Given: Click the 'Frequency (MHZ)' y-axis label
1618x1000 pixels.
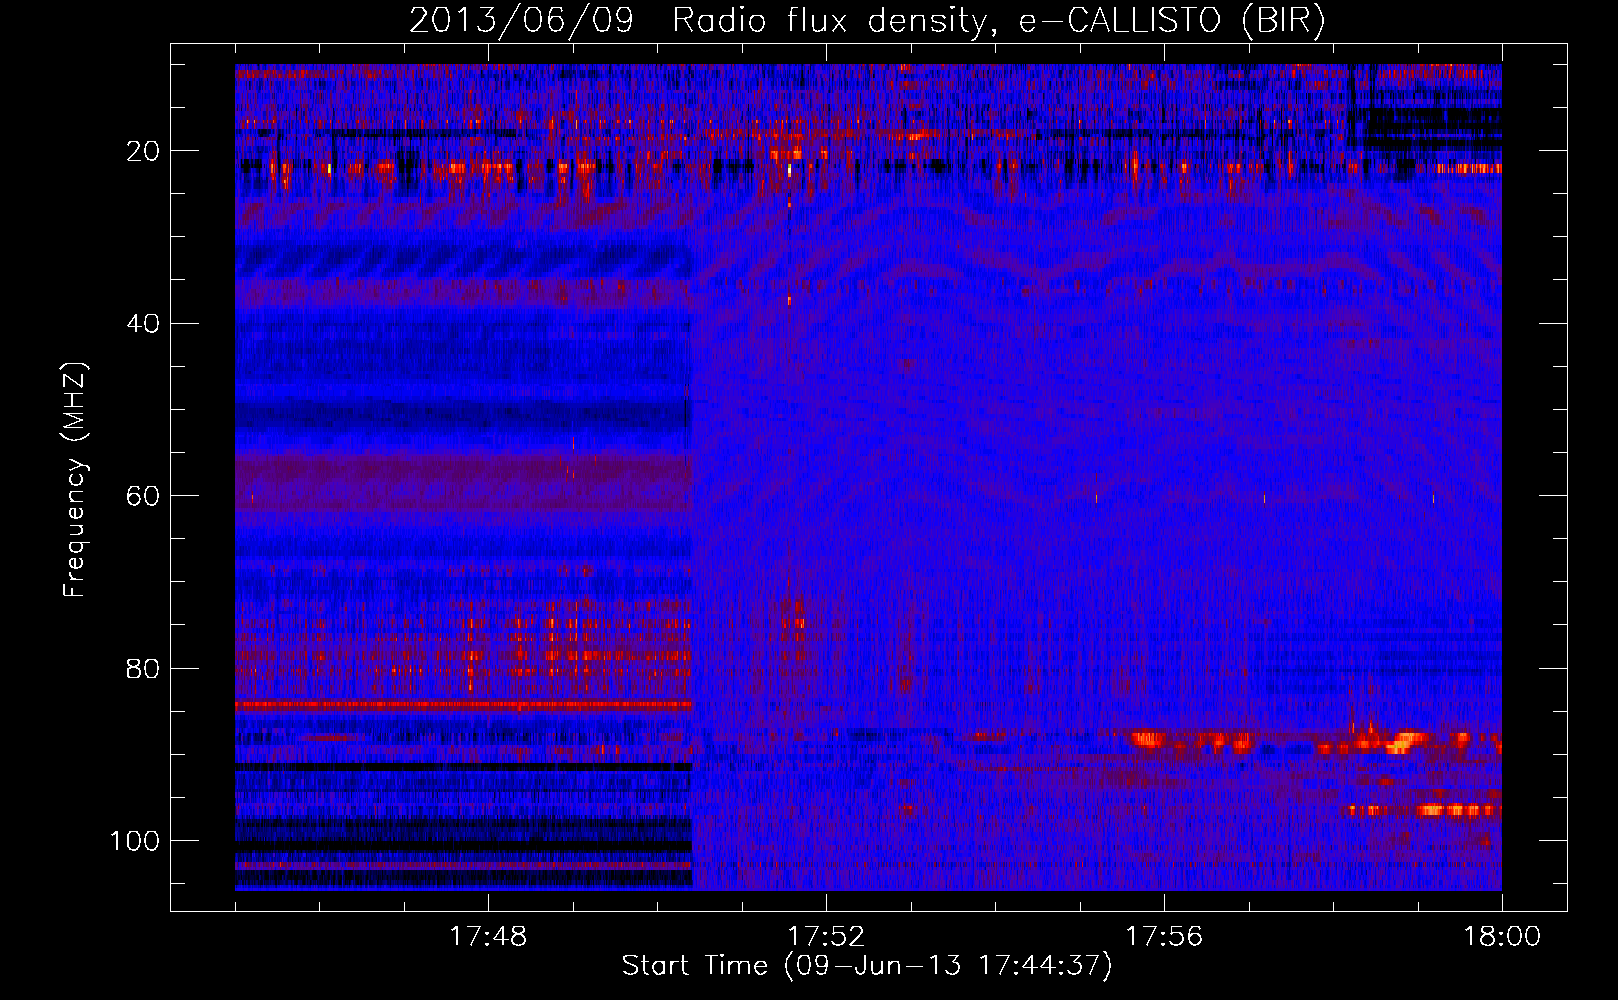Looking at the screenshot, I should 76,480.
